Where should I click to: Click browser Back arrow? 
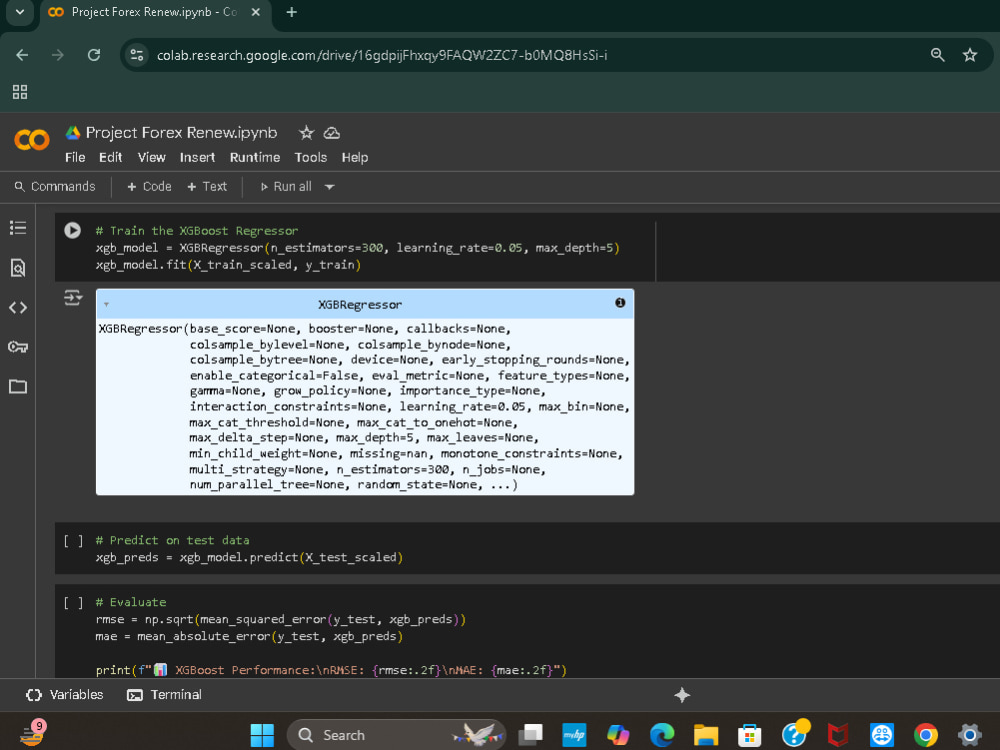tap(22, 55)
